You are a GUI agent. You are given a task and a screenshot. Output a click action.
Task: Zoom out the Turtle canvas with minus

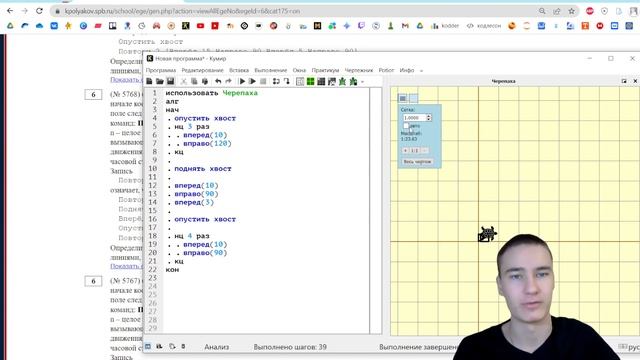[x=424, y=151]
